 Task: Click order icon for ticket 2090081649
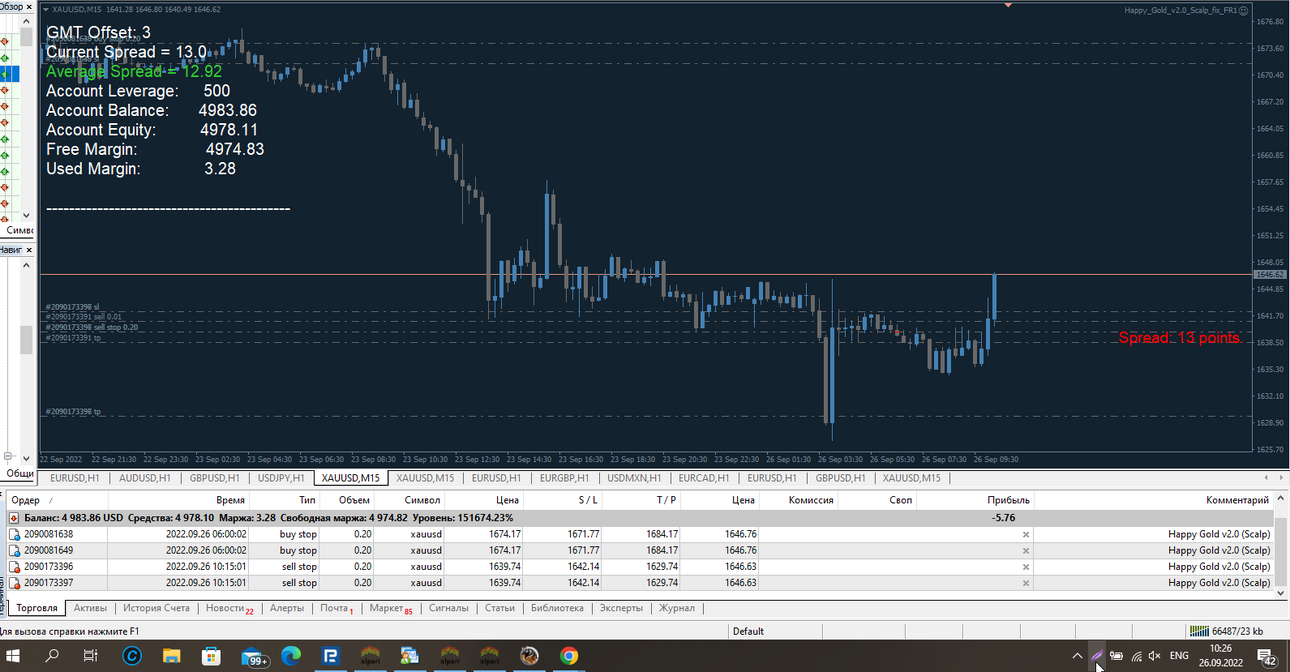click(x=14, y=550)
